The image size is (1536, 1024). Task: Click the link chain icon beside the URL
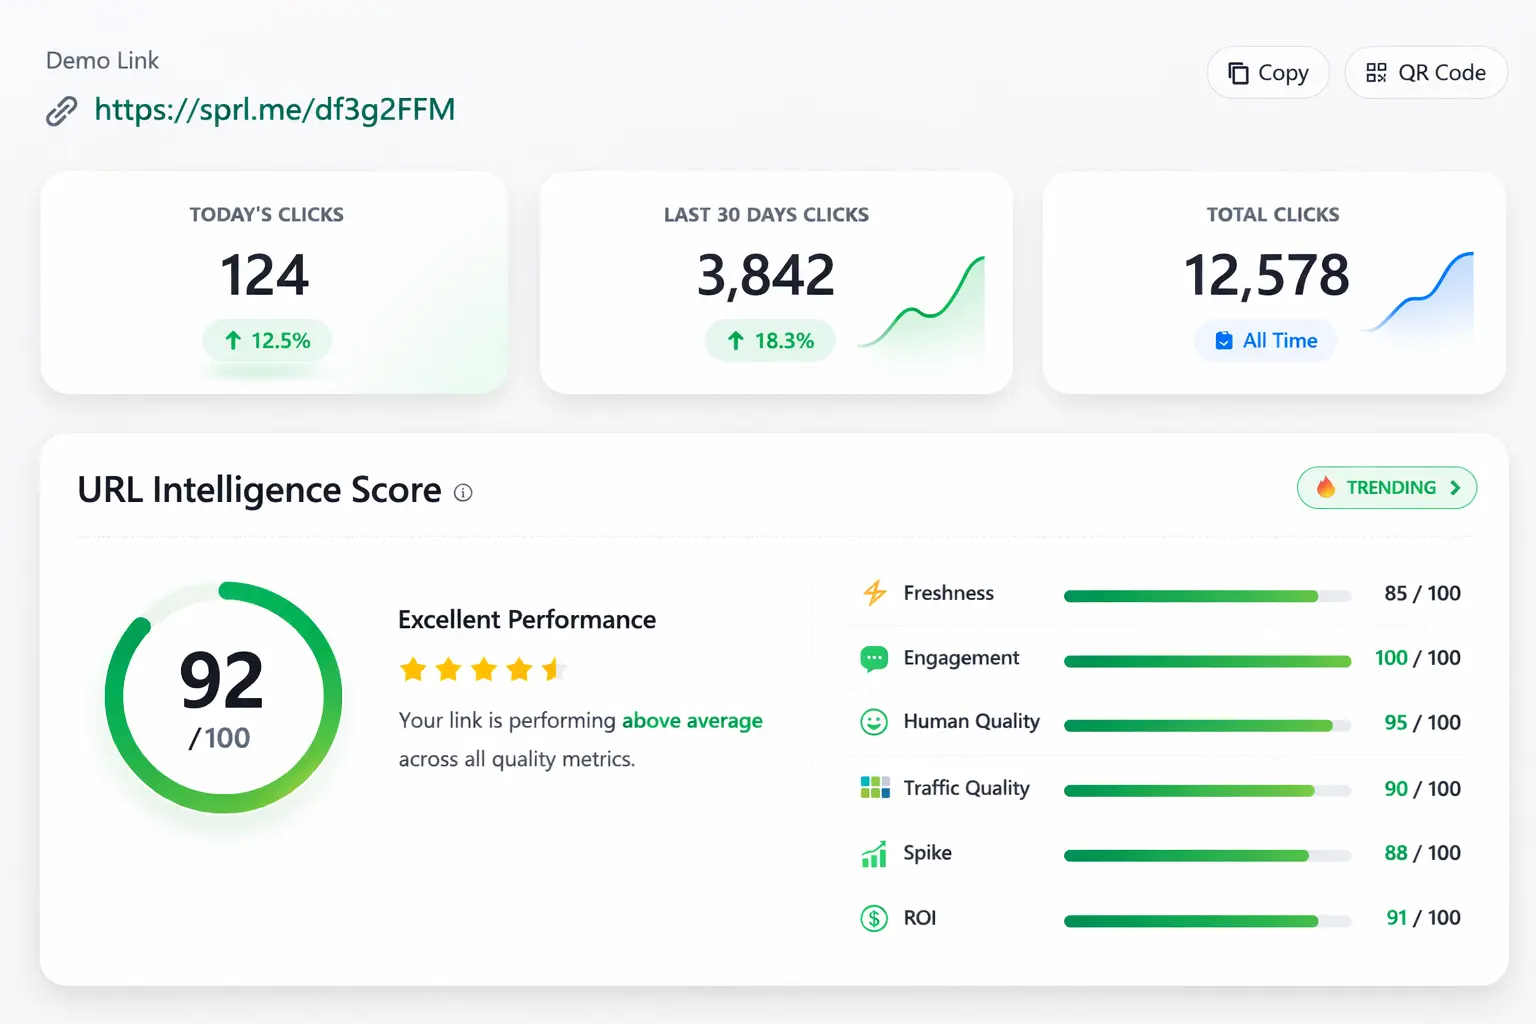pos(61,110)
